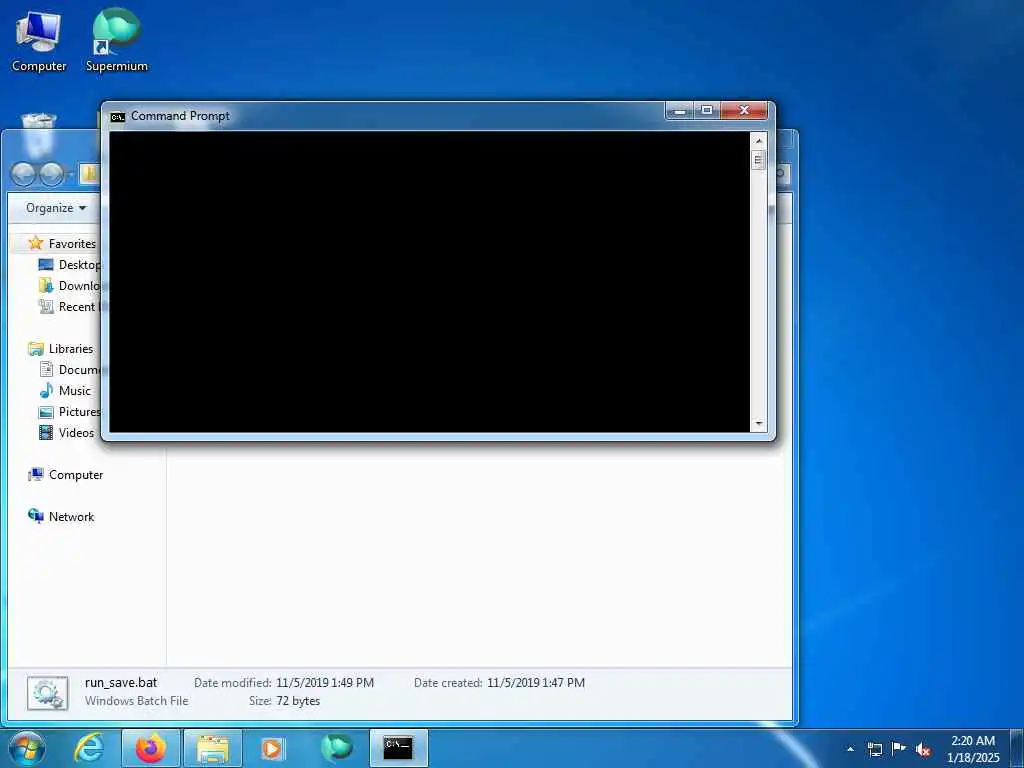
Task: Click the Size value 72 bytes
Action: tap(298, 701)
